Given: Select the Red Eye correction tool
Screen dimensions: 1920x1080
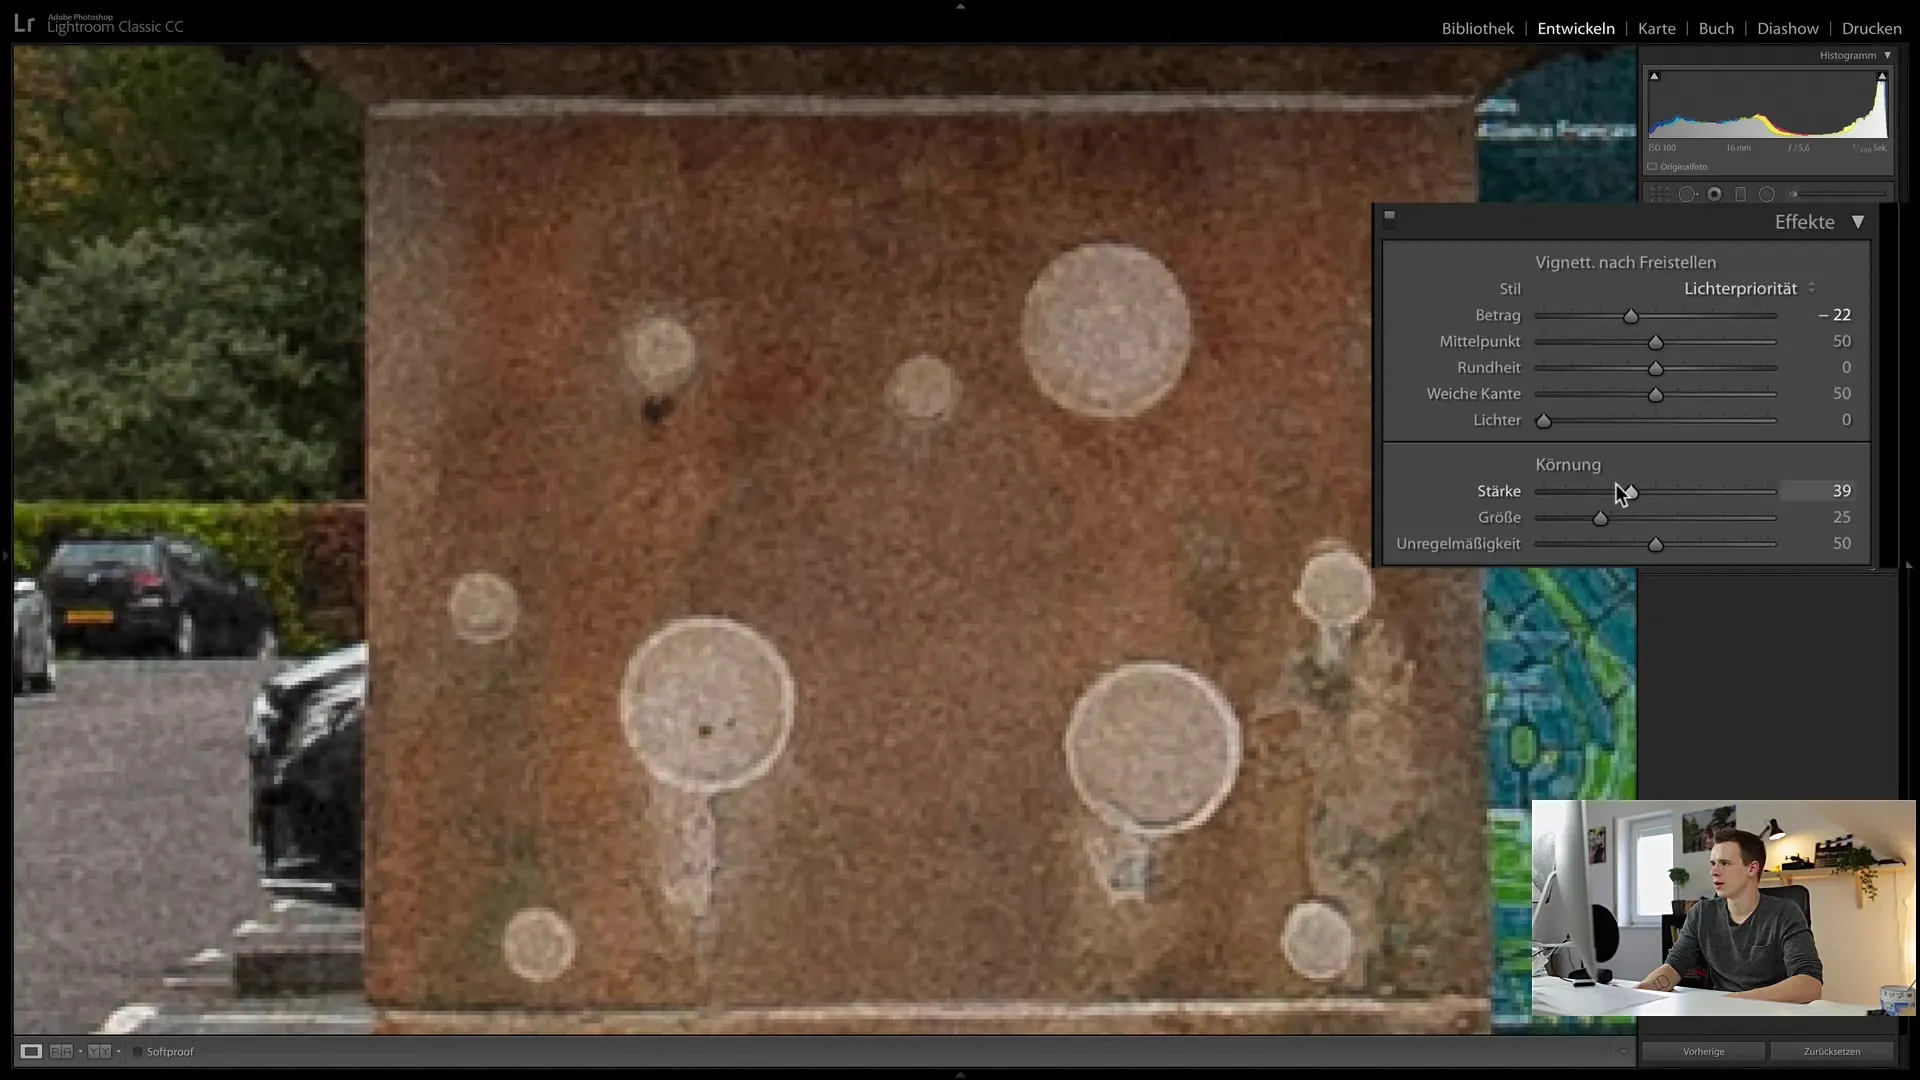Looking at the screenshot, I should tap(1715, 195).
